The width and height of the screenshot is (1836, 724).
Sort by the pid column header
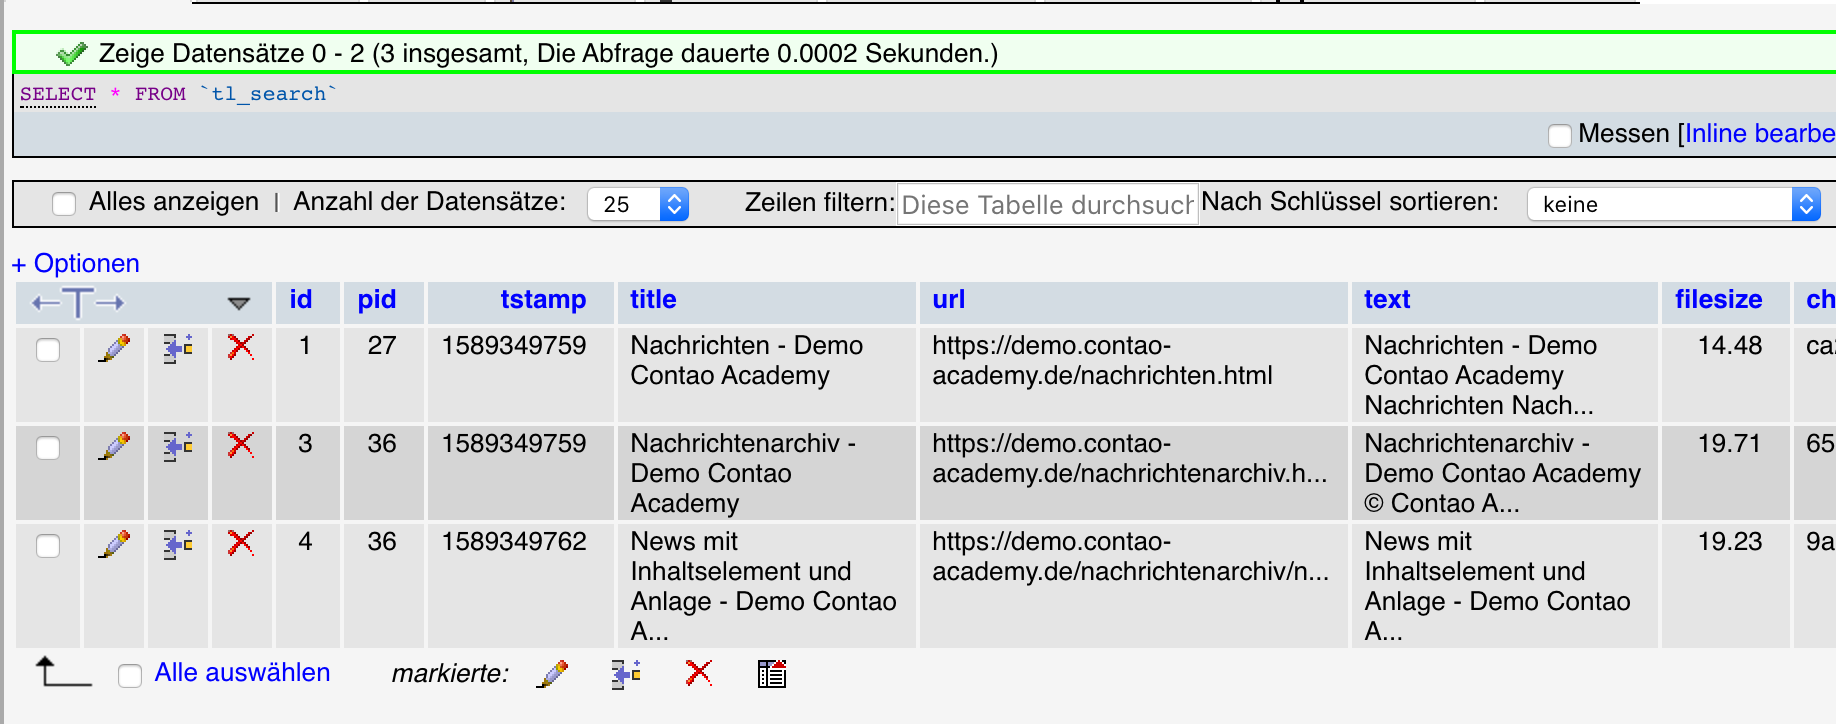[377, 299]
